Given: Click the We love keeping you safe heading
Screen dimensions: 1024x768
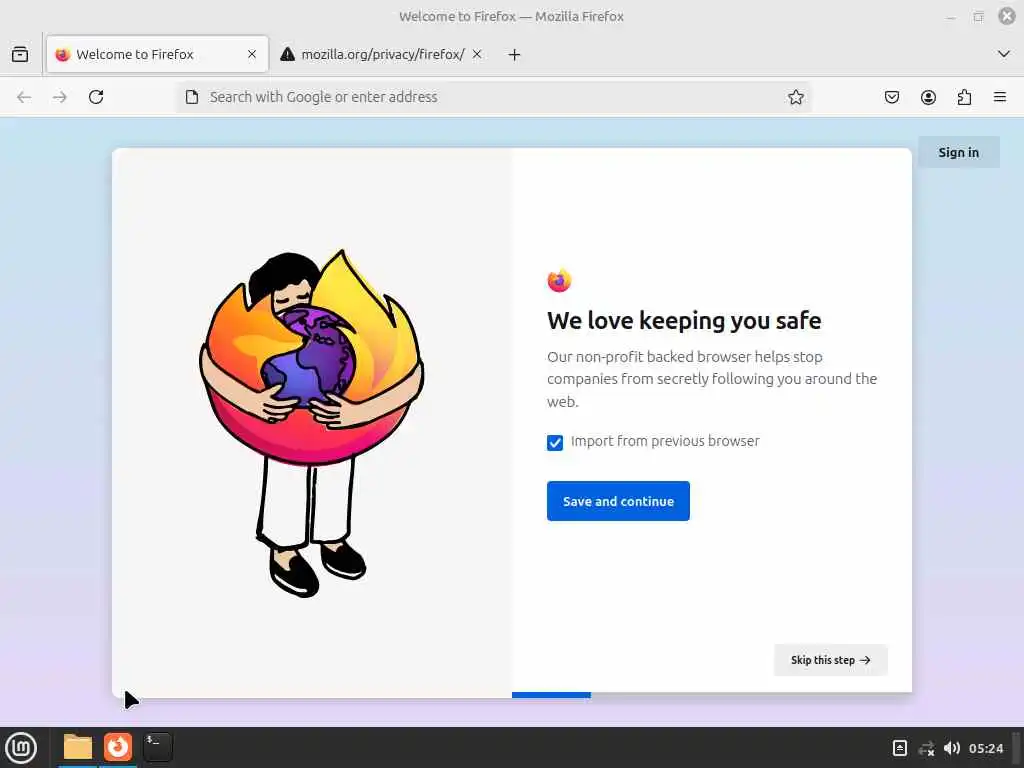Looking at the screenshot, I should pos(684,321).
